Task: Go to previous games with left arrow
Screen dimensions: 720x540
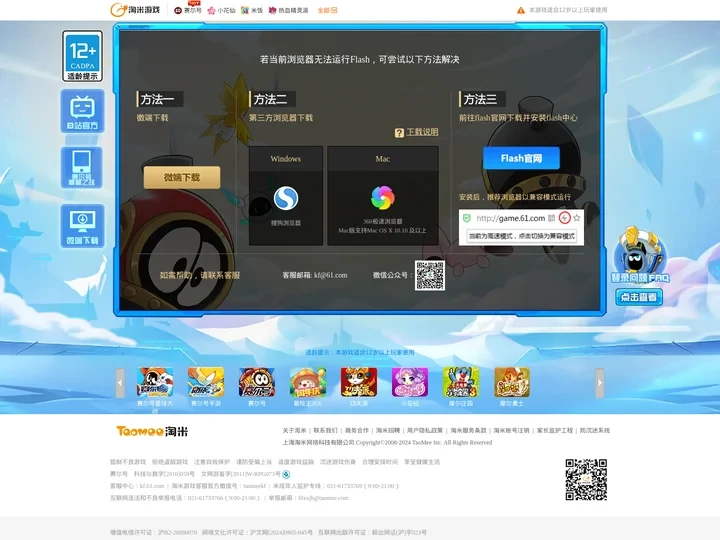Action: [120, 382]
